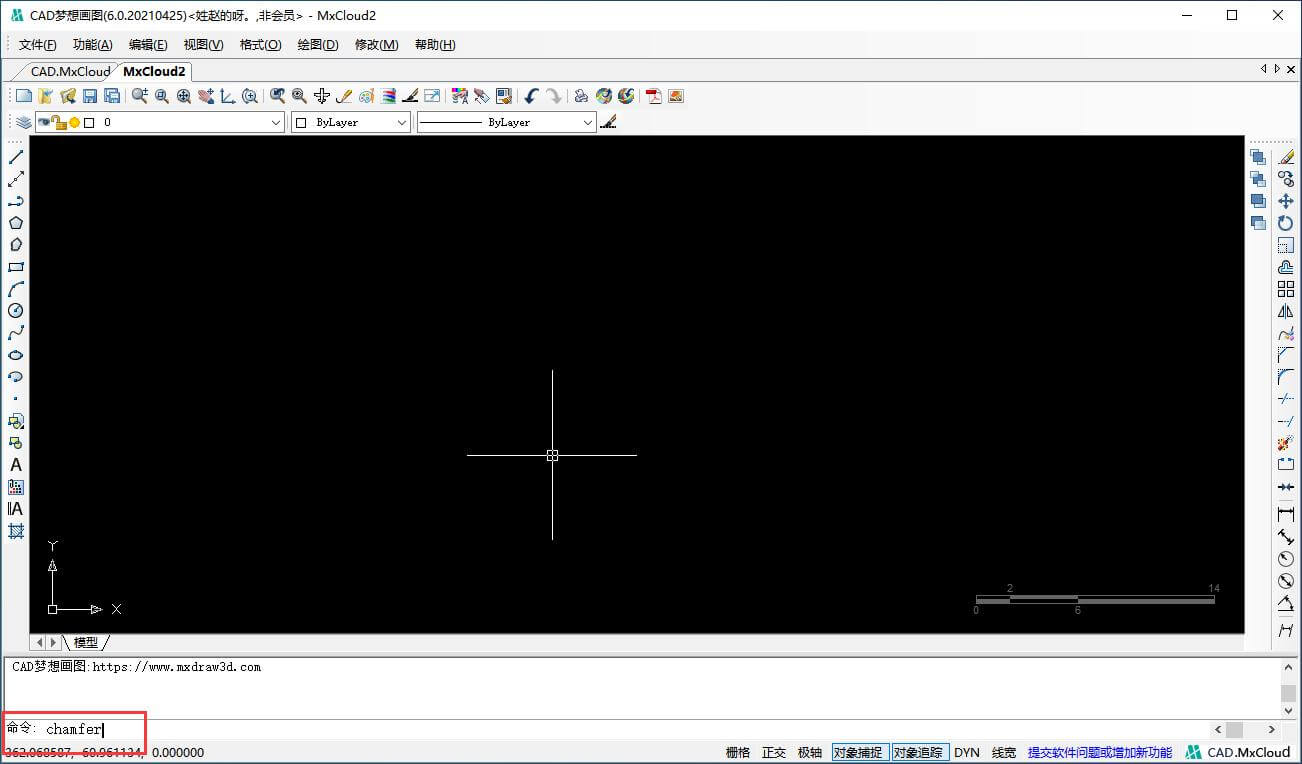Export drawing to PDF icon
Viewport: 1302px width, 764px height.
pos(654,96)
